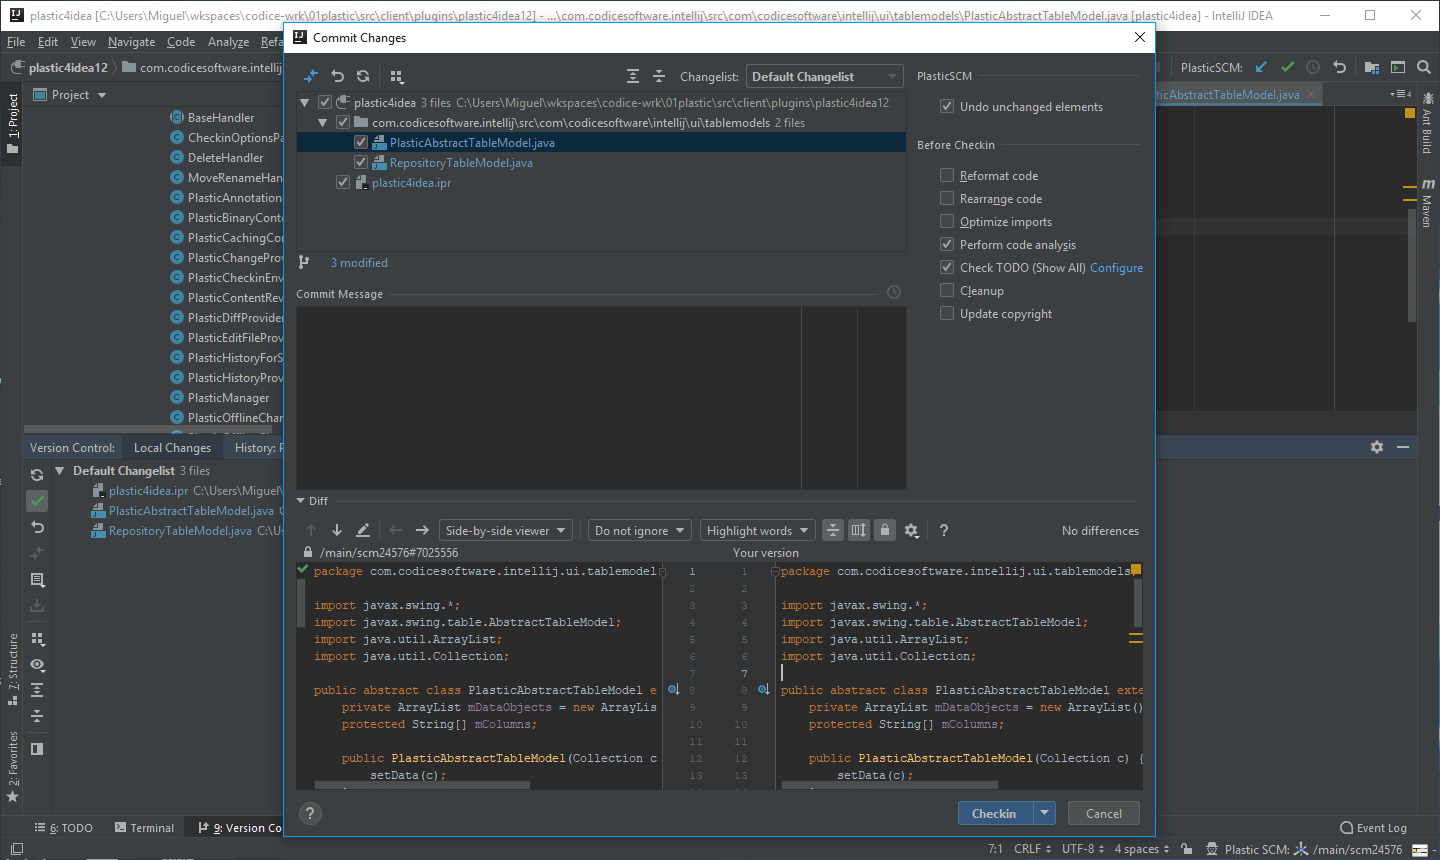This screenshot has width=1440, height=860.
Task: Toggle synchronize scrolling in diff toolbar
Action: click(859, 530)
